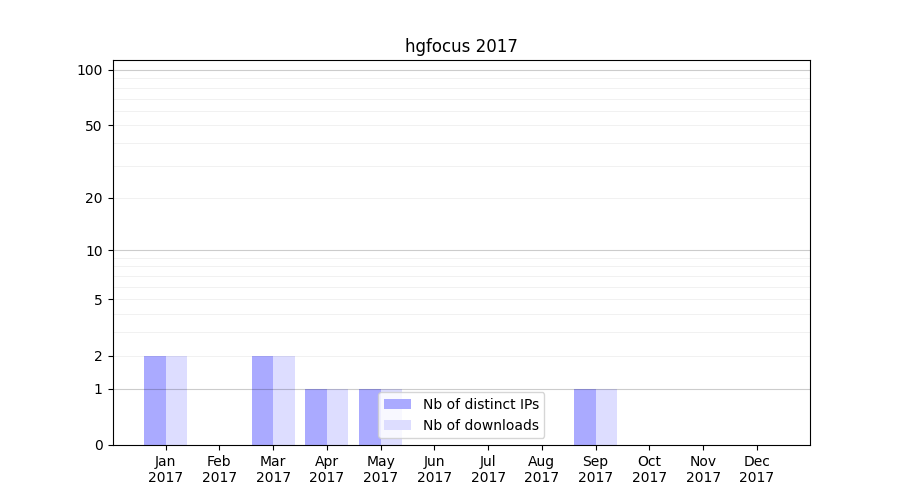Select the 'Nb of distinct IPs' legend label

pos(480,404)
